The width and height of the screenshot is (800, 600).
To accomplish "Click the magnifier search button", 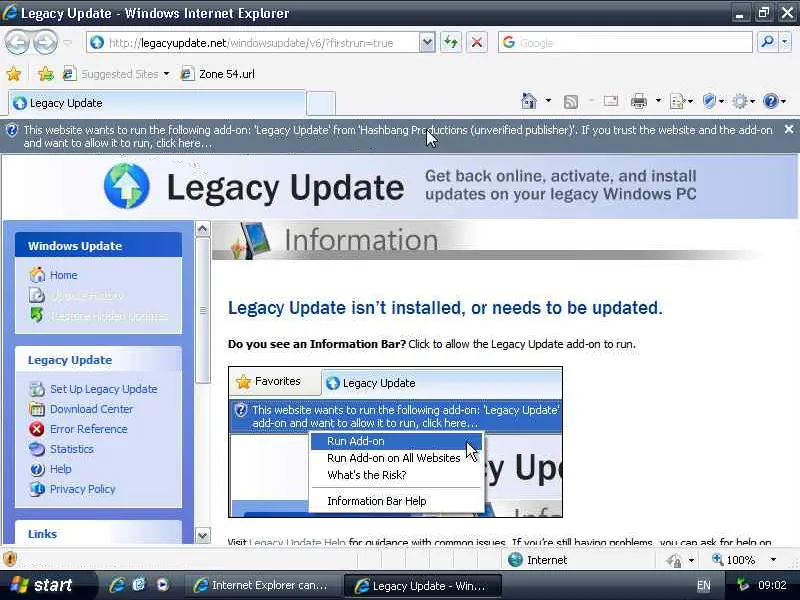I will (767, 43).
